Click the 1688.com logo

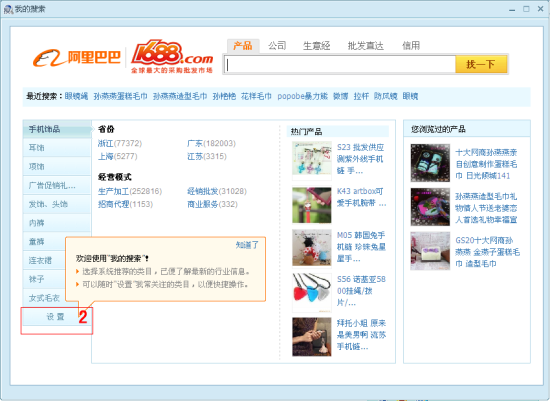click(172, 56)
